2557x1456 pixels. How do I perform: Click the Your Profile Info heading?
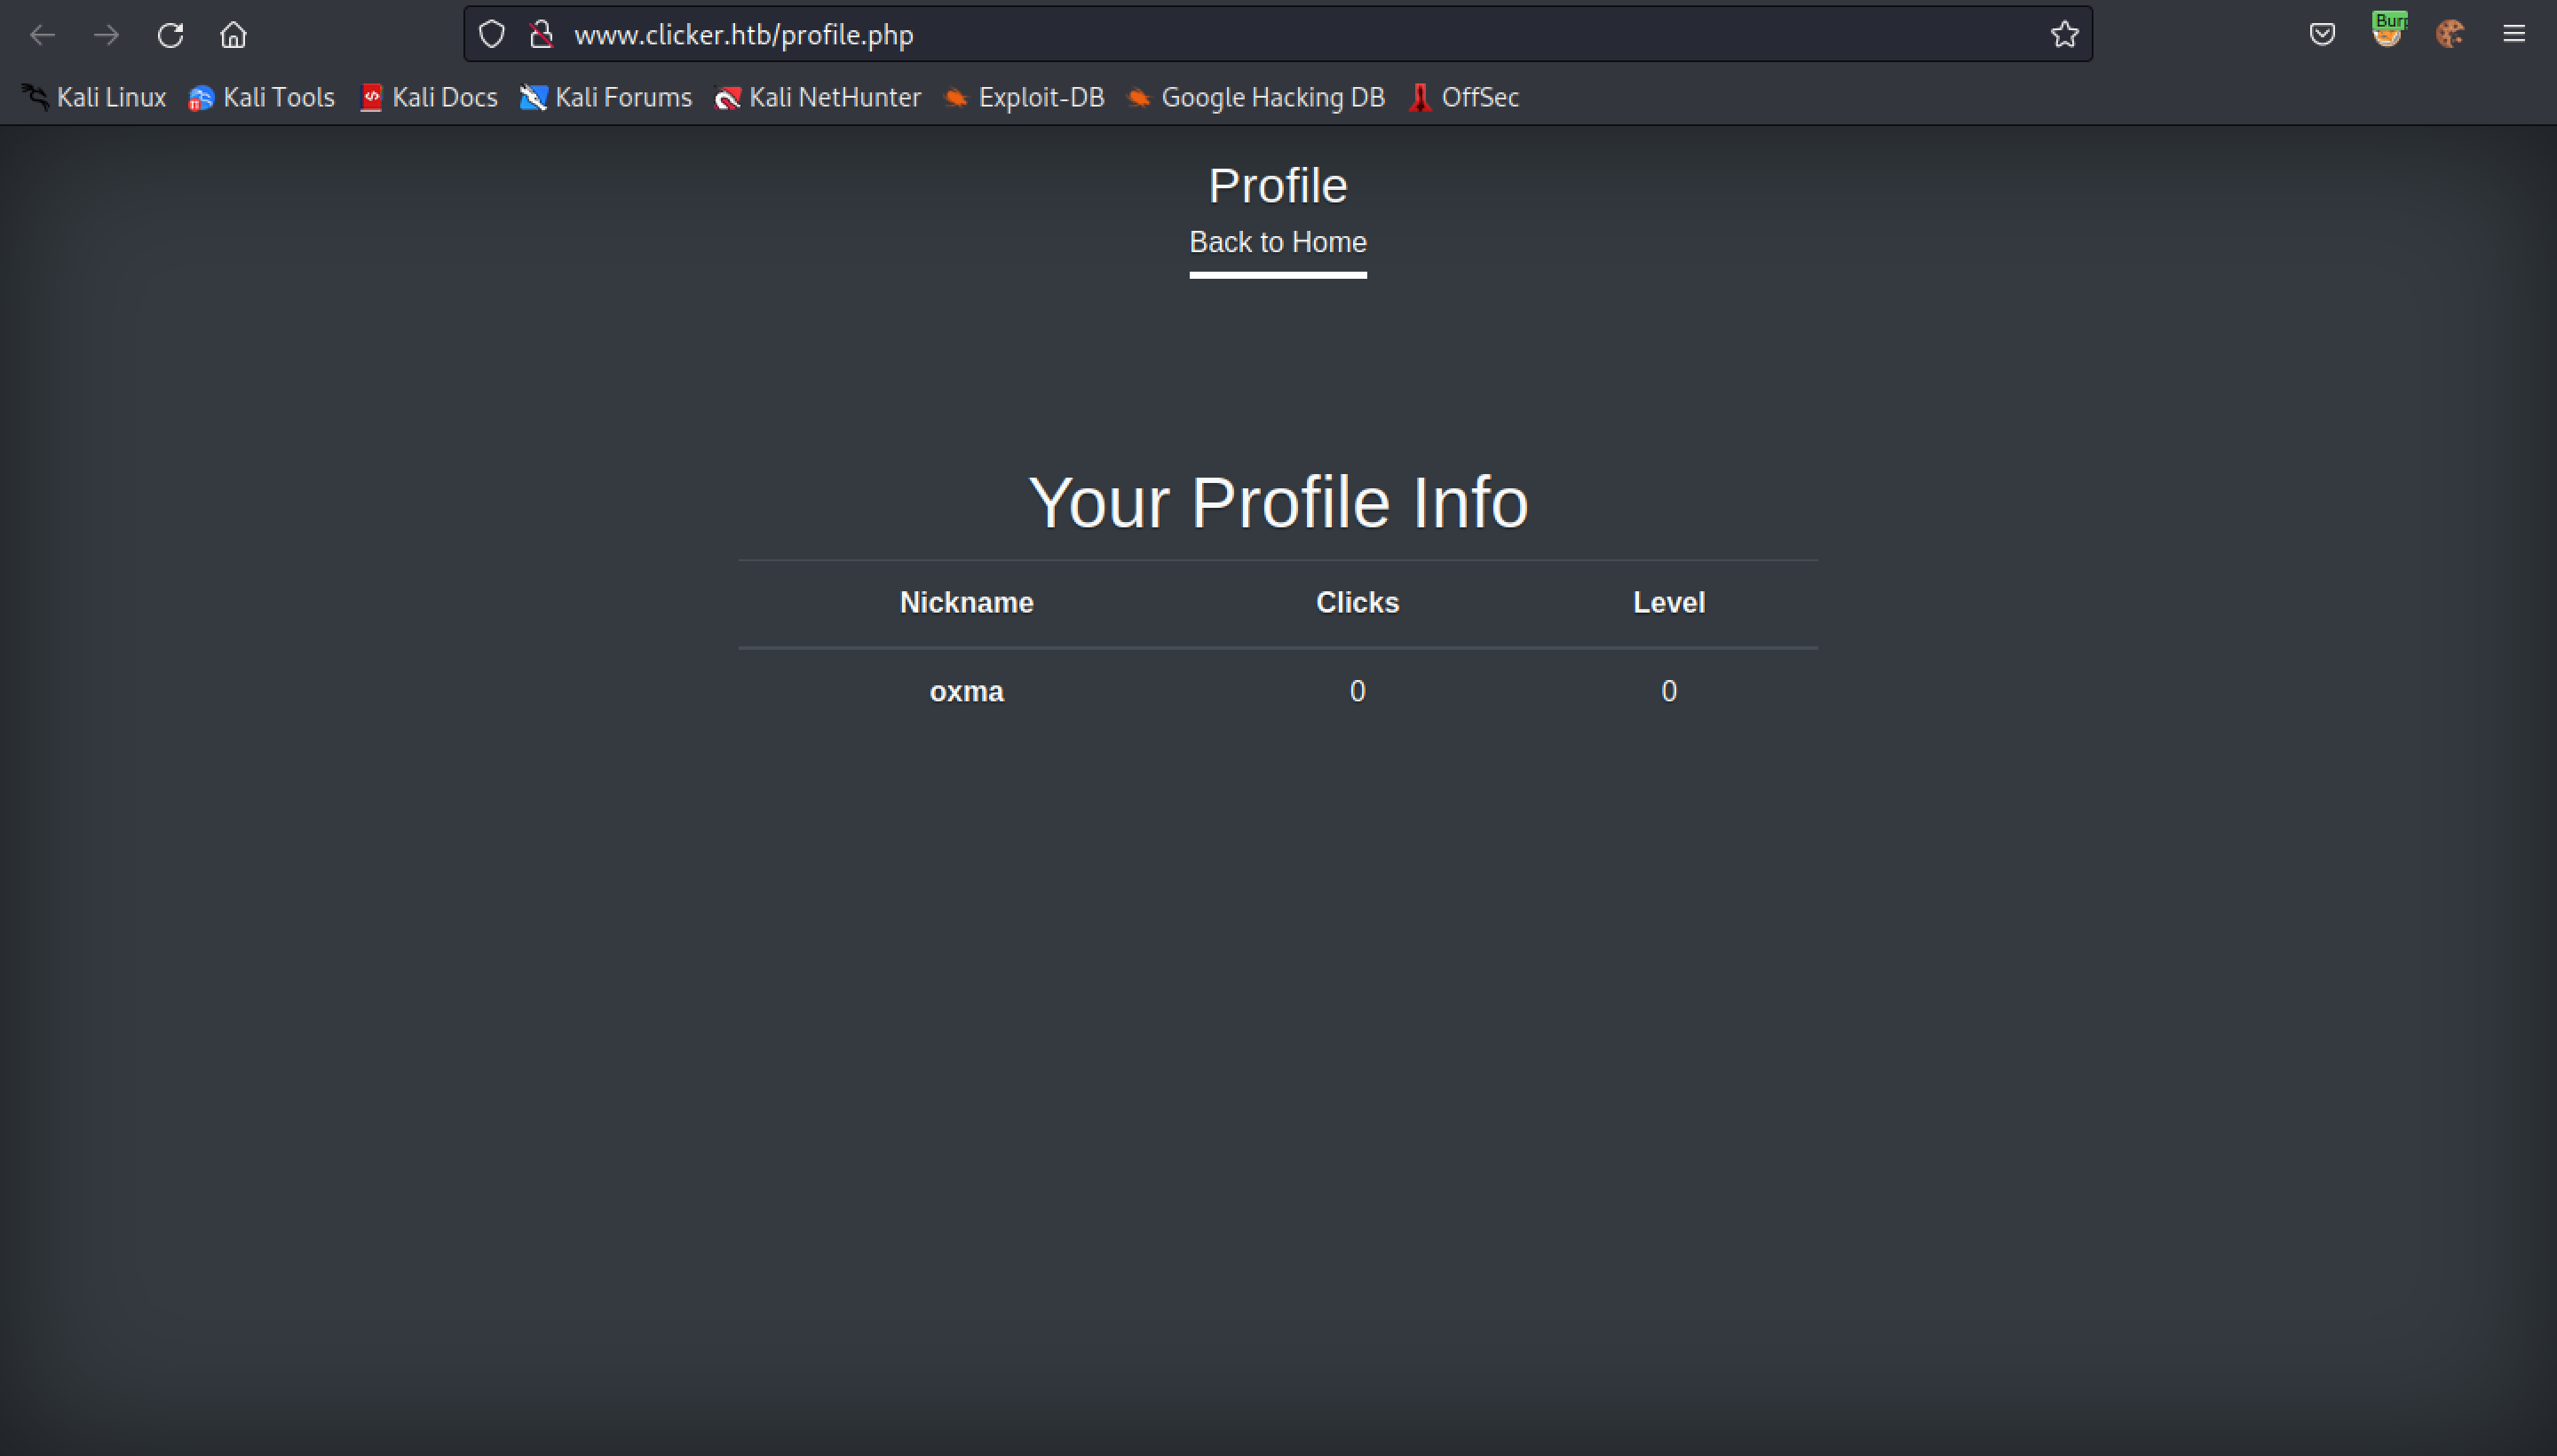(x=1278, y=502)
